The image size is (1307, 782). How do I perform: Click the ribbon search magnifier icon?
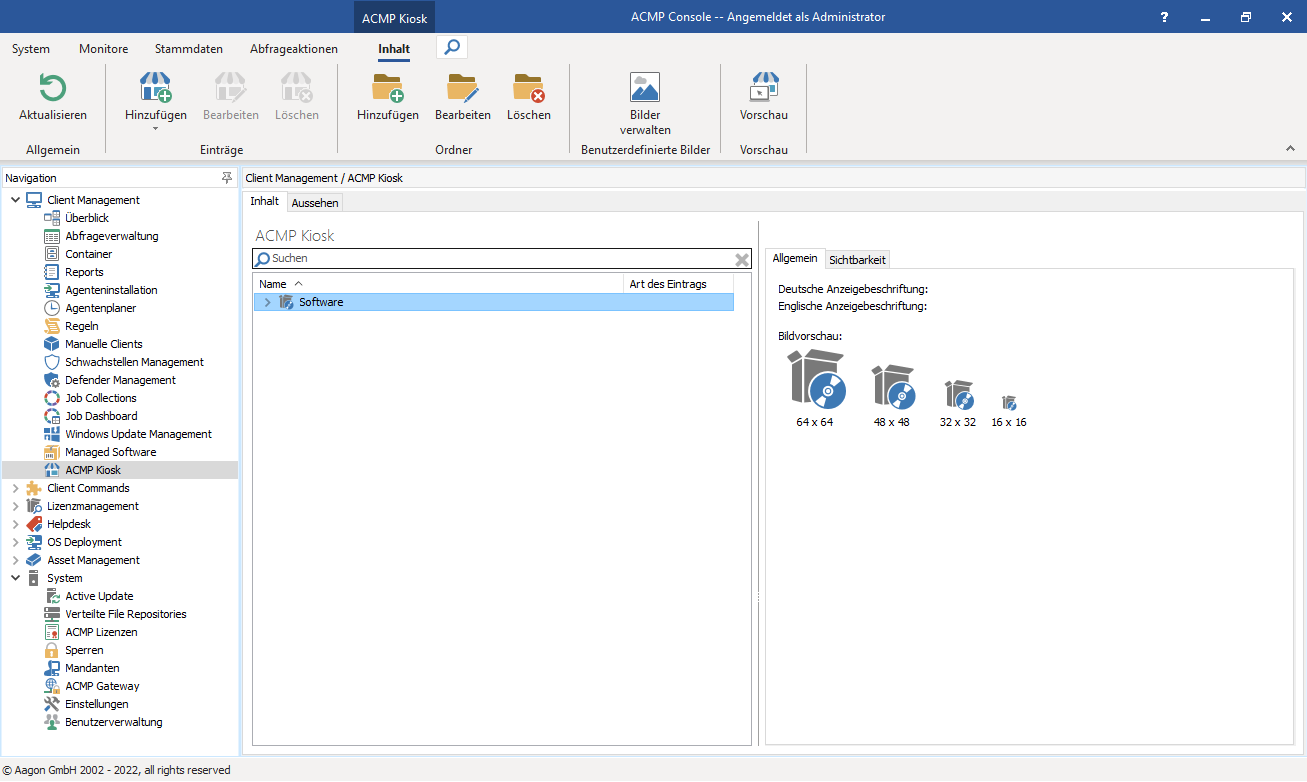coord(452,47)
